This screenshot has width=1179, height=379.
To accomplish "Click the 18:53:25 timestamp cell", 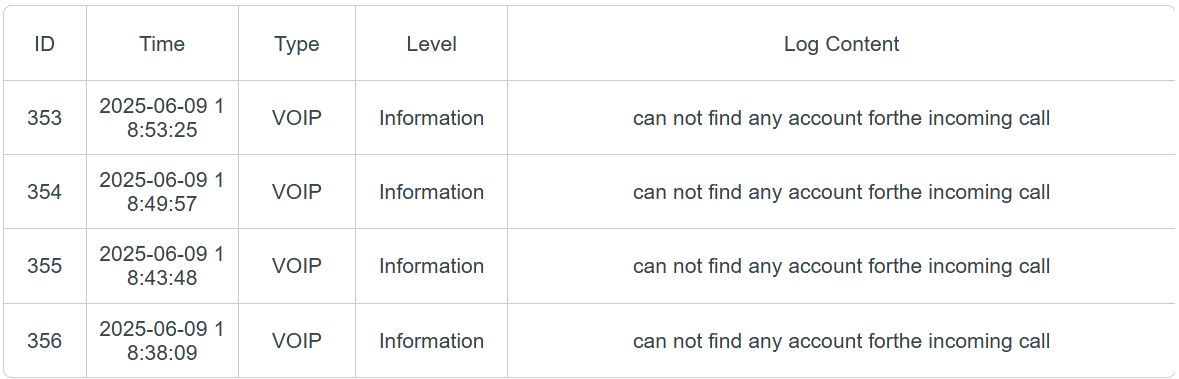I will pos(162,118).
